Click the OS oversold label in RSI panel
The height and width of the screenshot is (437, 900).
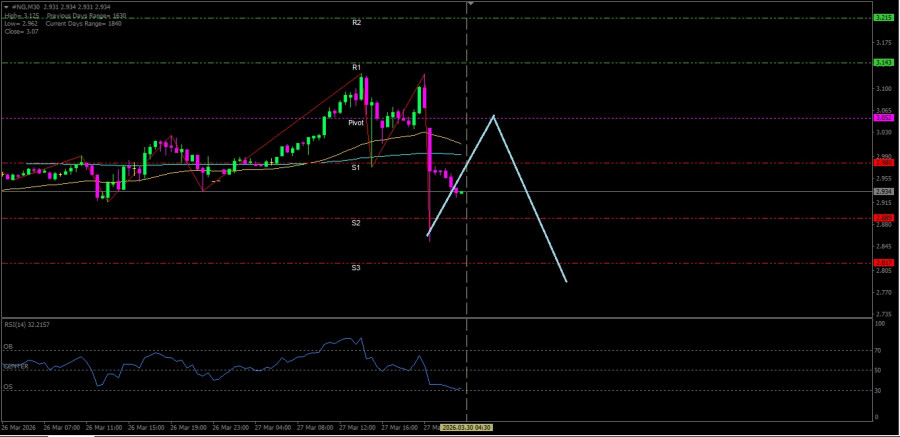tap(8, 386)
